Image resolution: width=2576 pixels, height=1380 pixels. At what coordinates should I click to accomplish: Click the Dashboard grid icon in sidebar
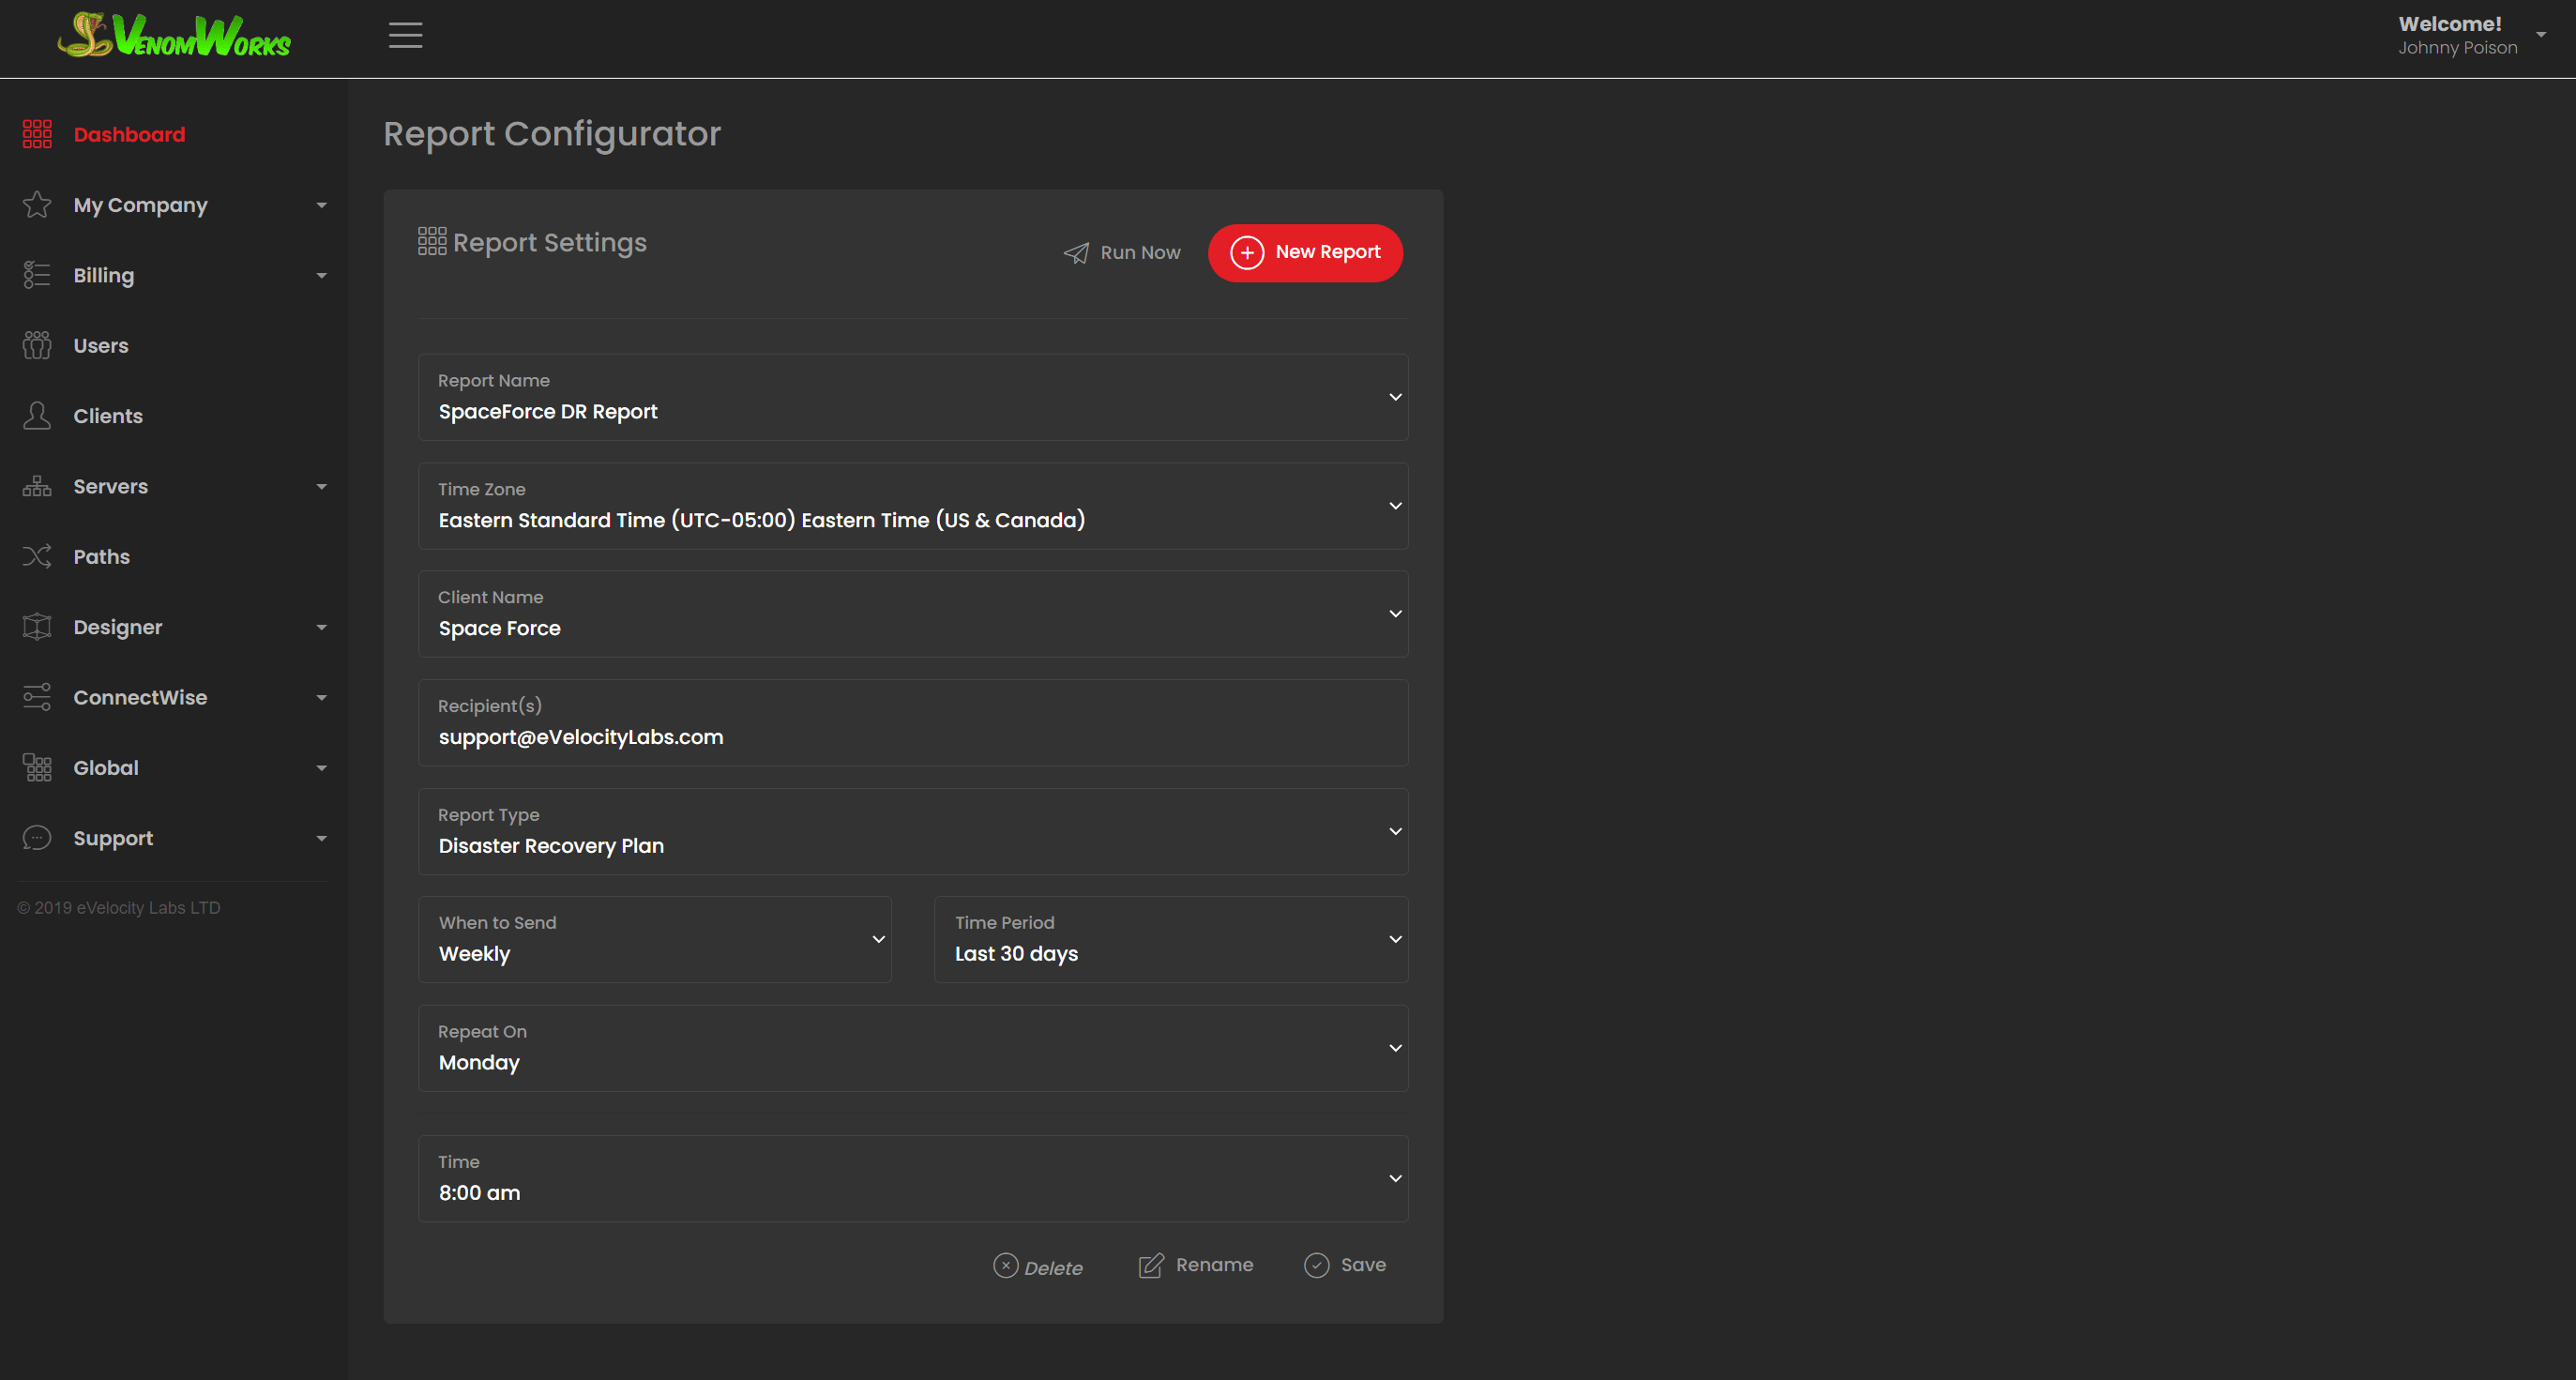37,134
